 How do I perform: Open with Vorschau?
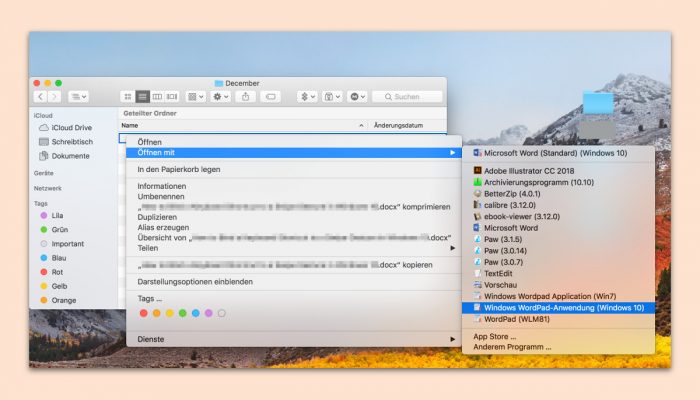[558, 285]
